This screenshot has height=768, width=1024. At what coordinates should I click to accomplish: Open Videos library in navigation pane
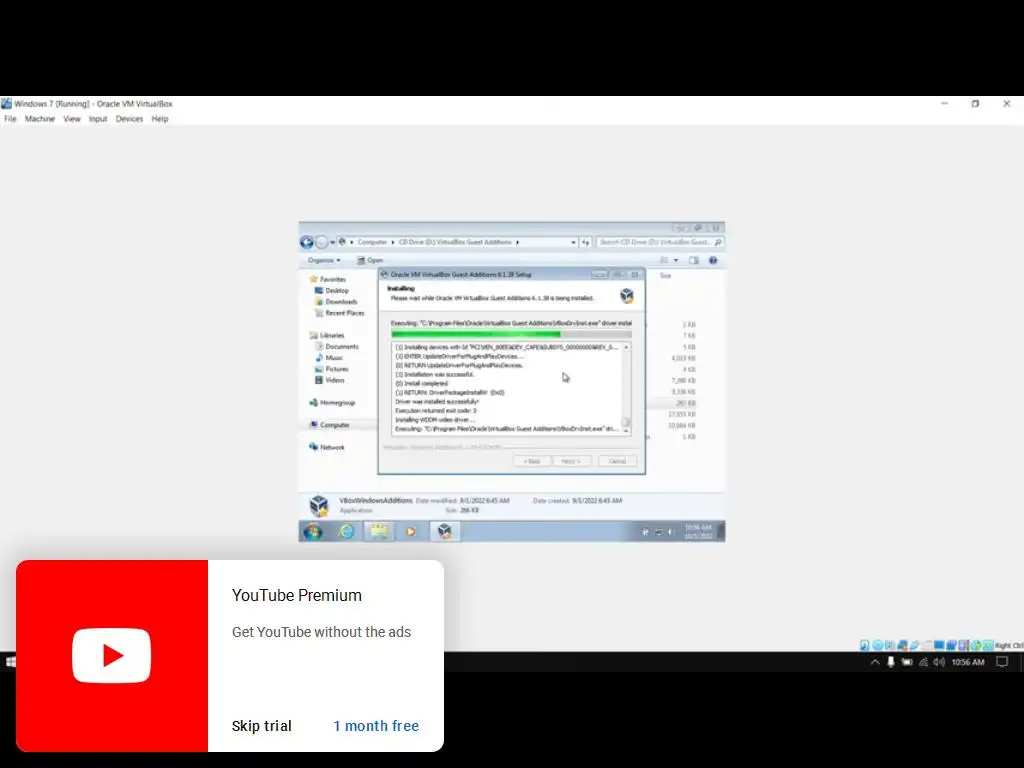[330, 380]
